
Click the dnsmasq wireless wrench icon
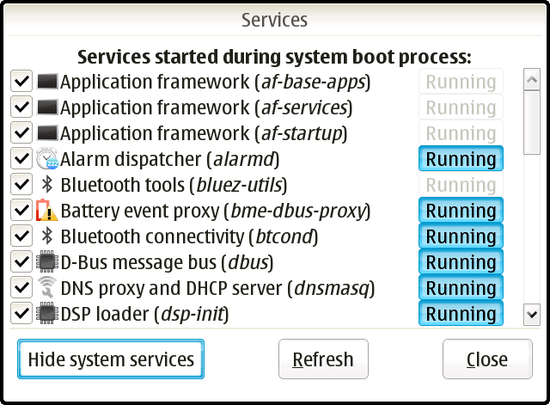pyautogui.click(x=47, y=288)
